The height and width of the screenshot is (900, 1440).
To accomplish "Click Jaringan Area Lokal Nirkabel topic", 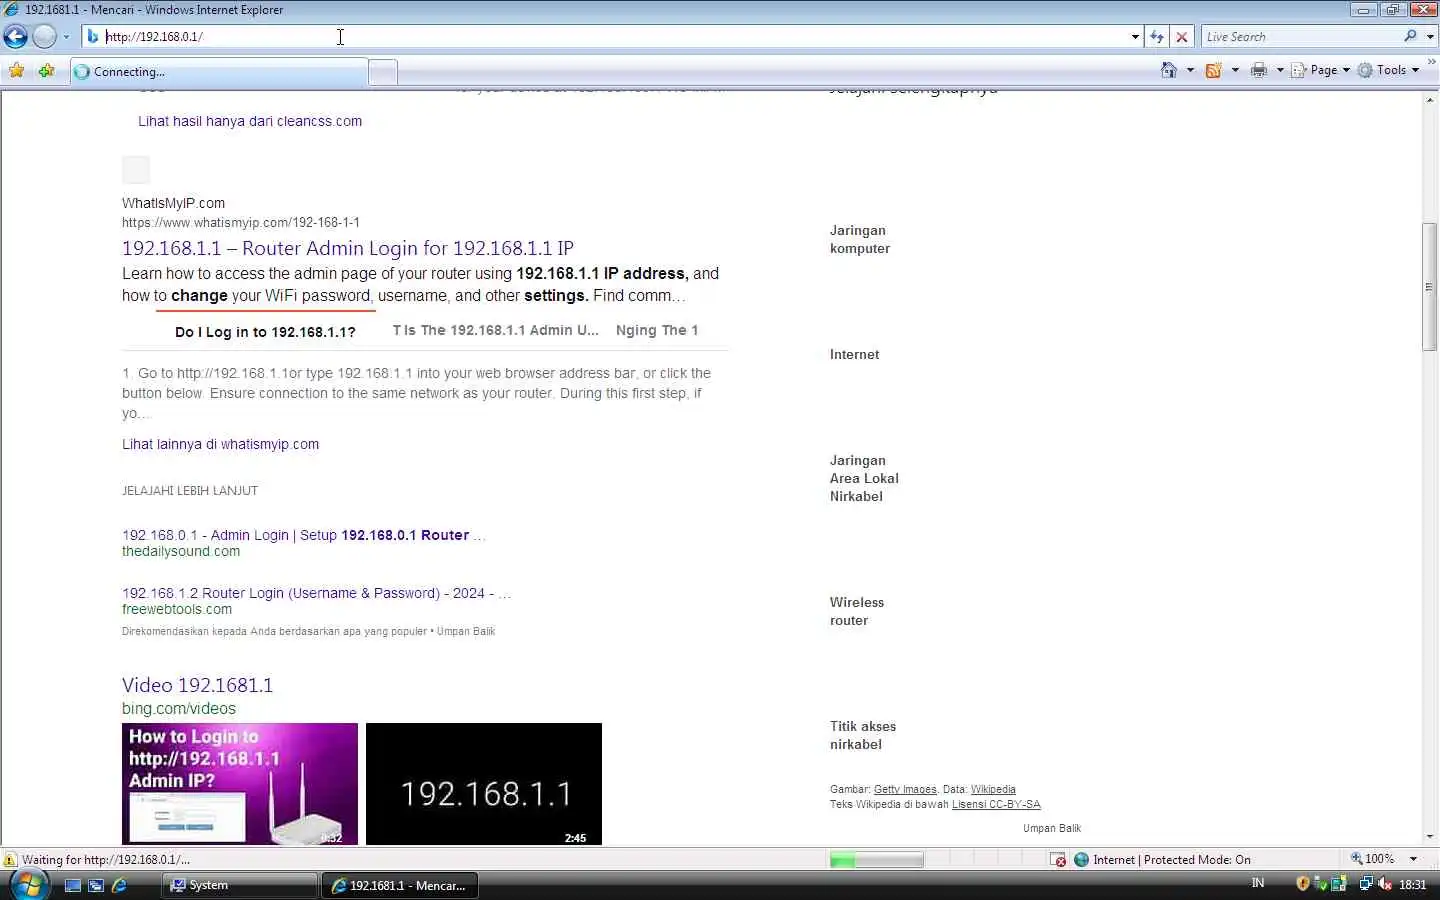I will [864, 478].
